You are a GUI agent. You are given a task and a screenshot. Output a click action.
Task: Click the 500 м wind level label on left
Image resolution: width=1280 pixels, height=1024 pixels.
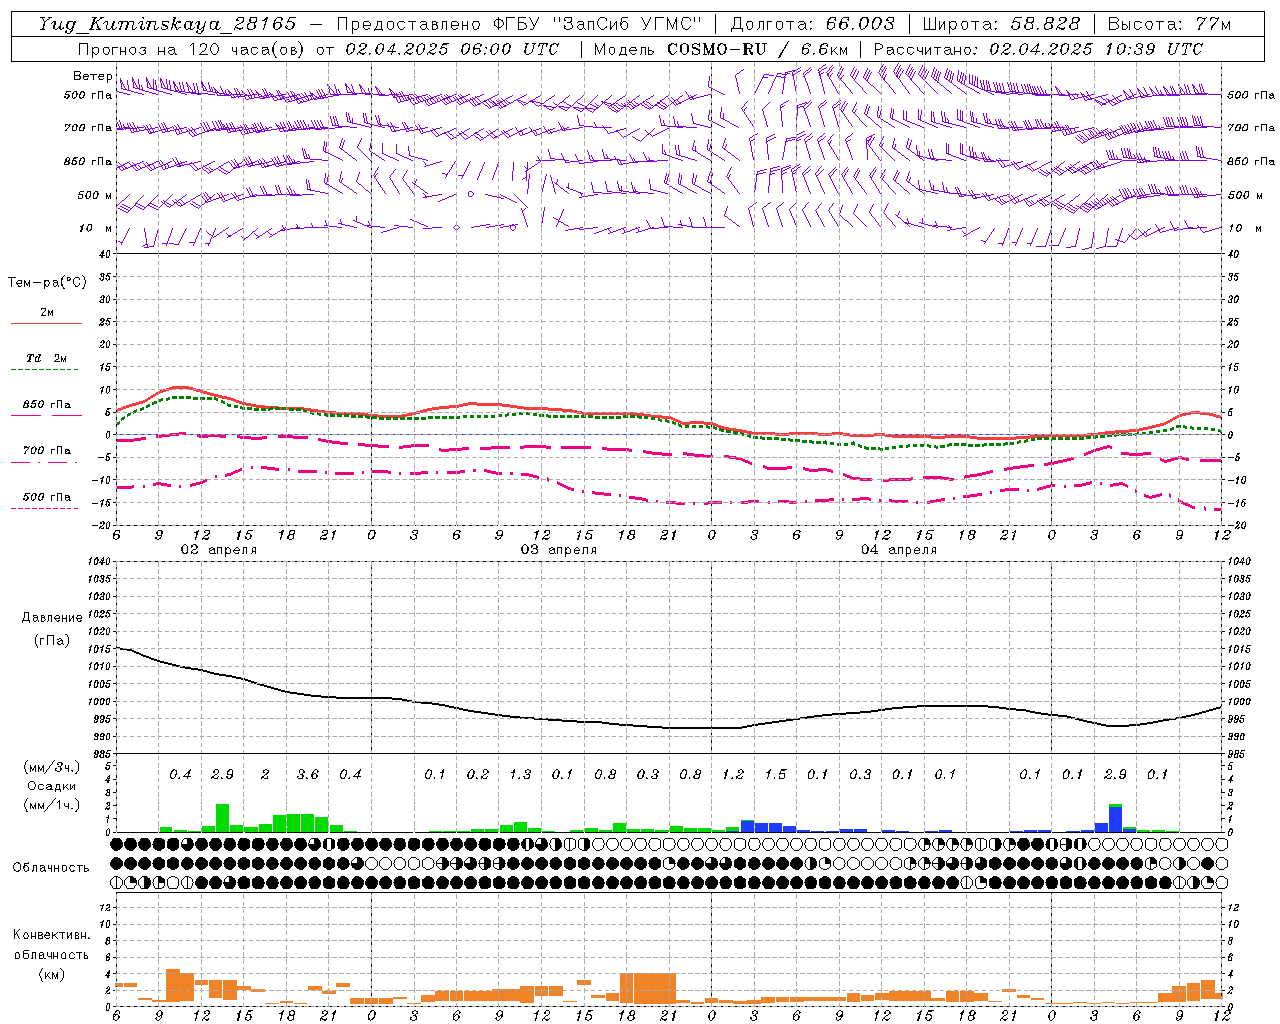[x=95, y=195]
